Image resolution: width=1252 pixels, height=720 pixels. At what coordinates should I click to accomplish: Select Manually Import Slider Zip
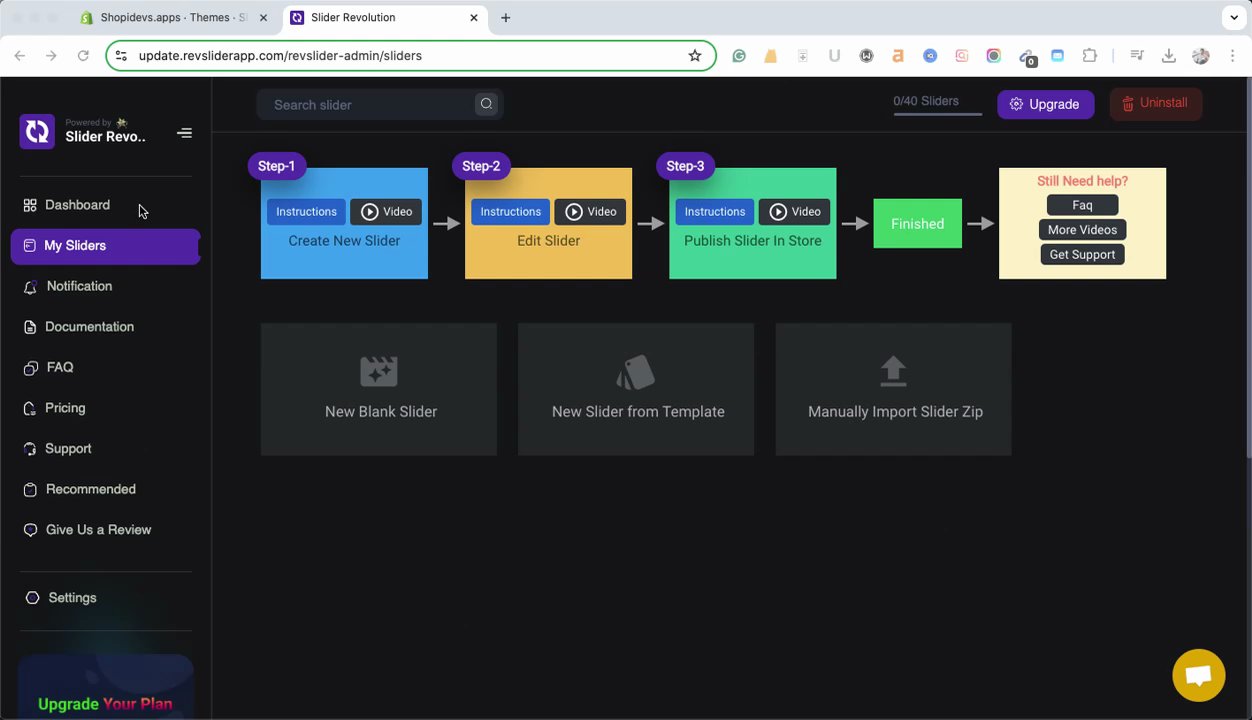[894, 389]
